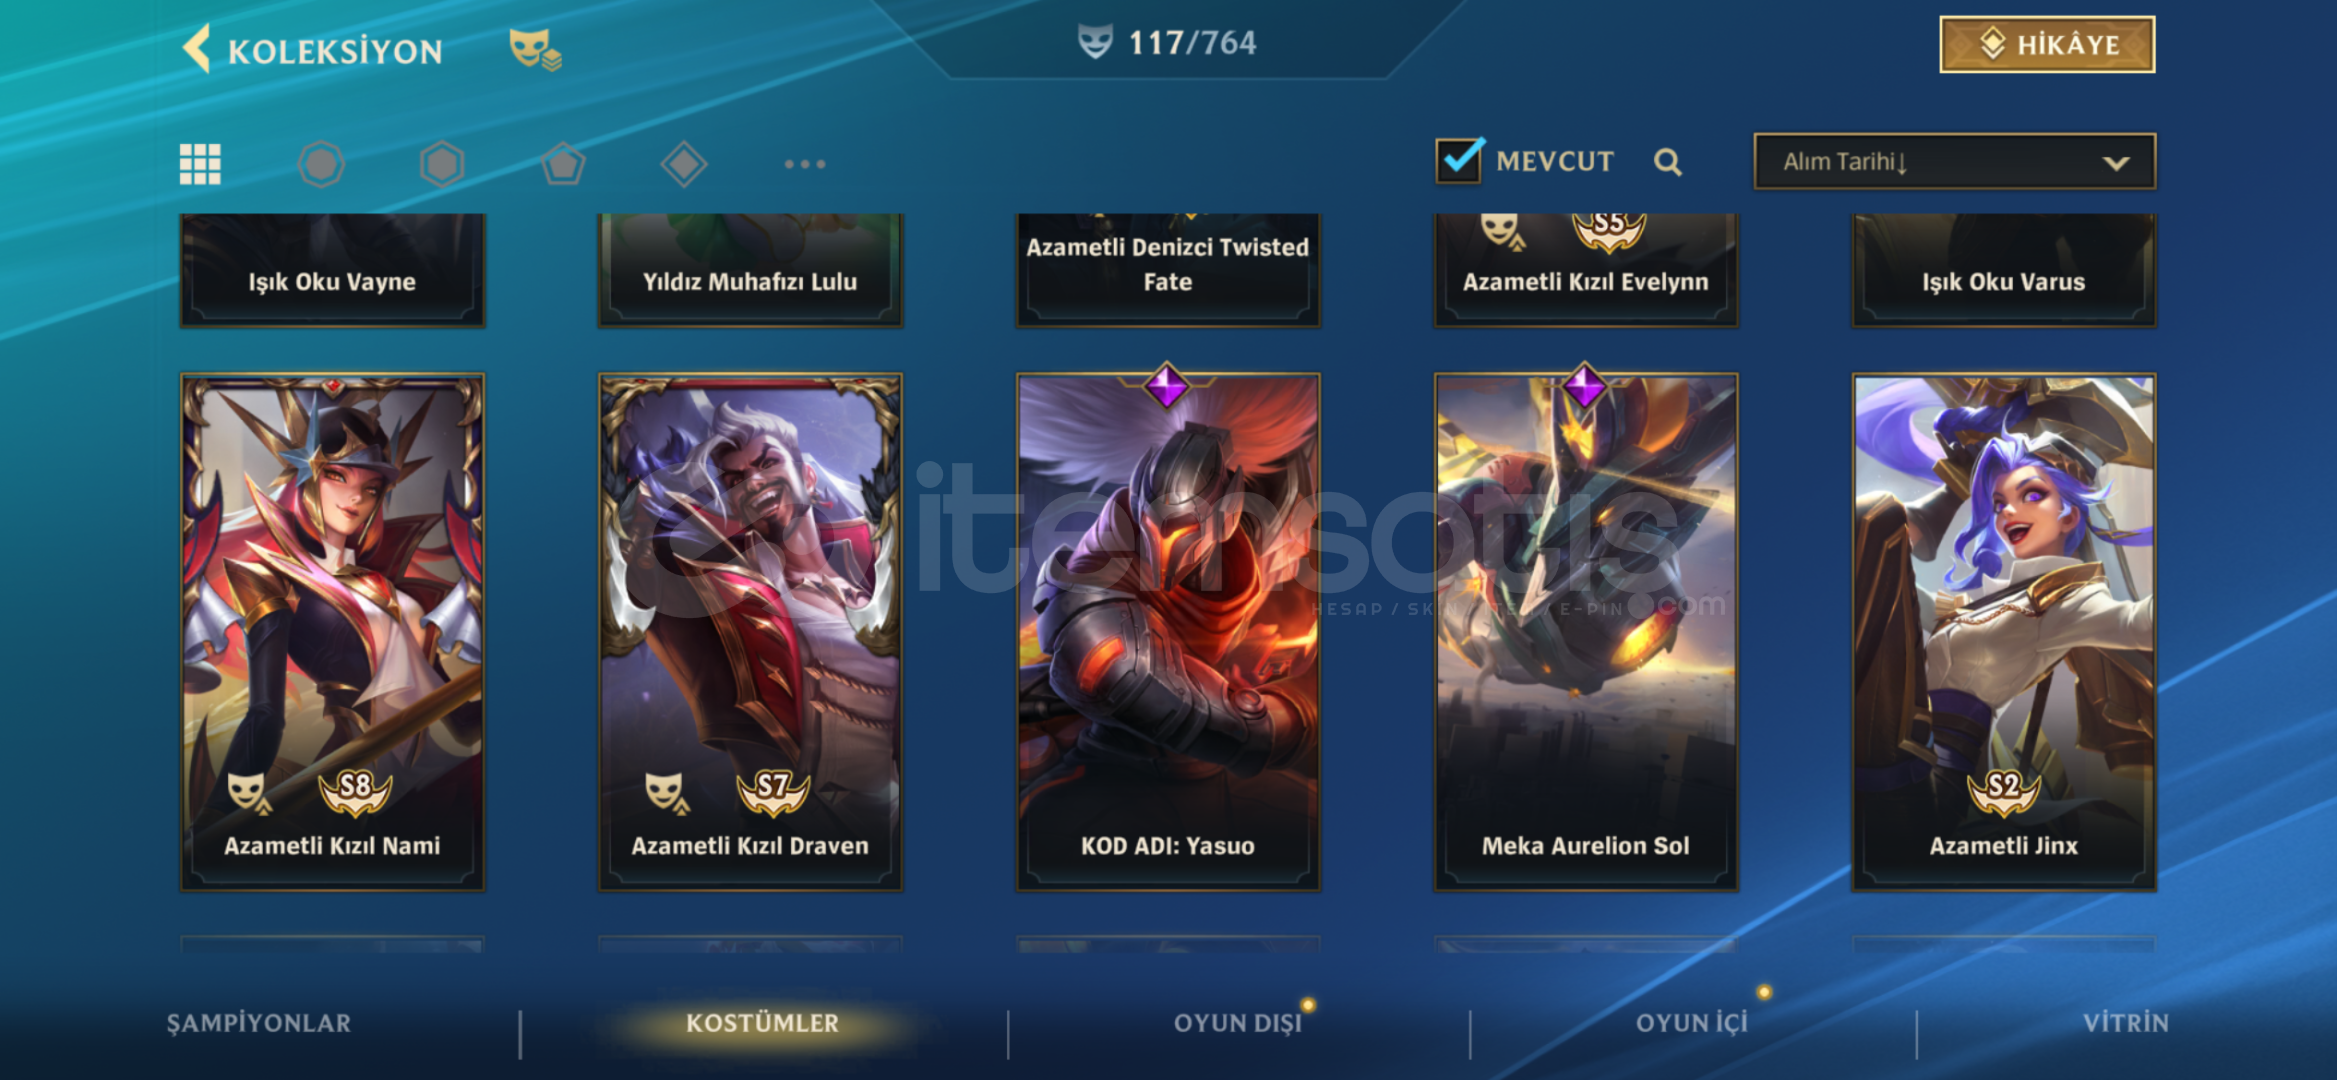
Task: Select the first circular rarity filter
Action: tap(321, 164)
